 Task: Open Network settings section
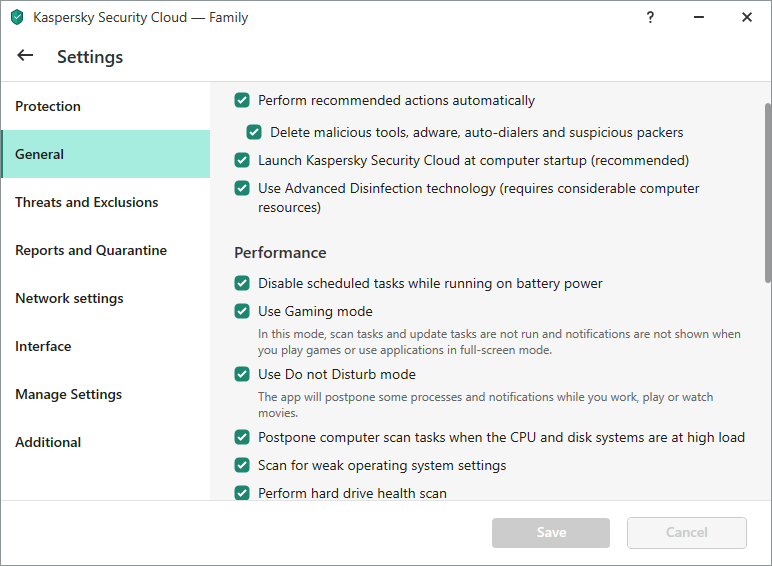tap(105, 298)
